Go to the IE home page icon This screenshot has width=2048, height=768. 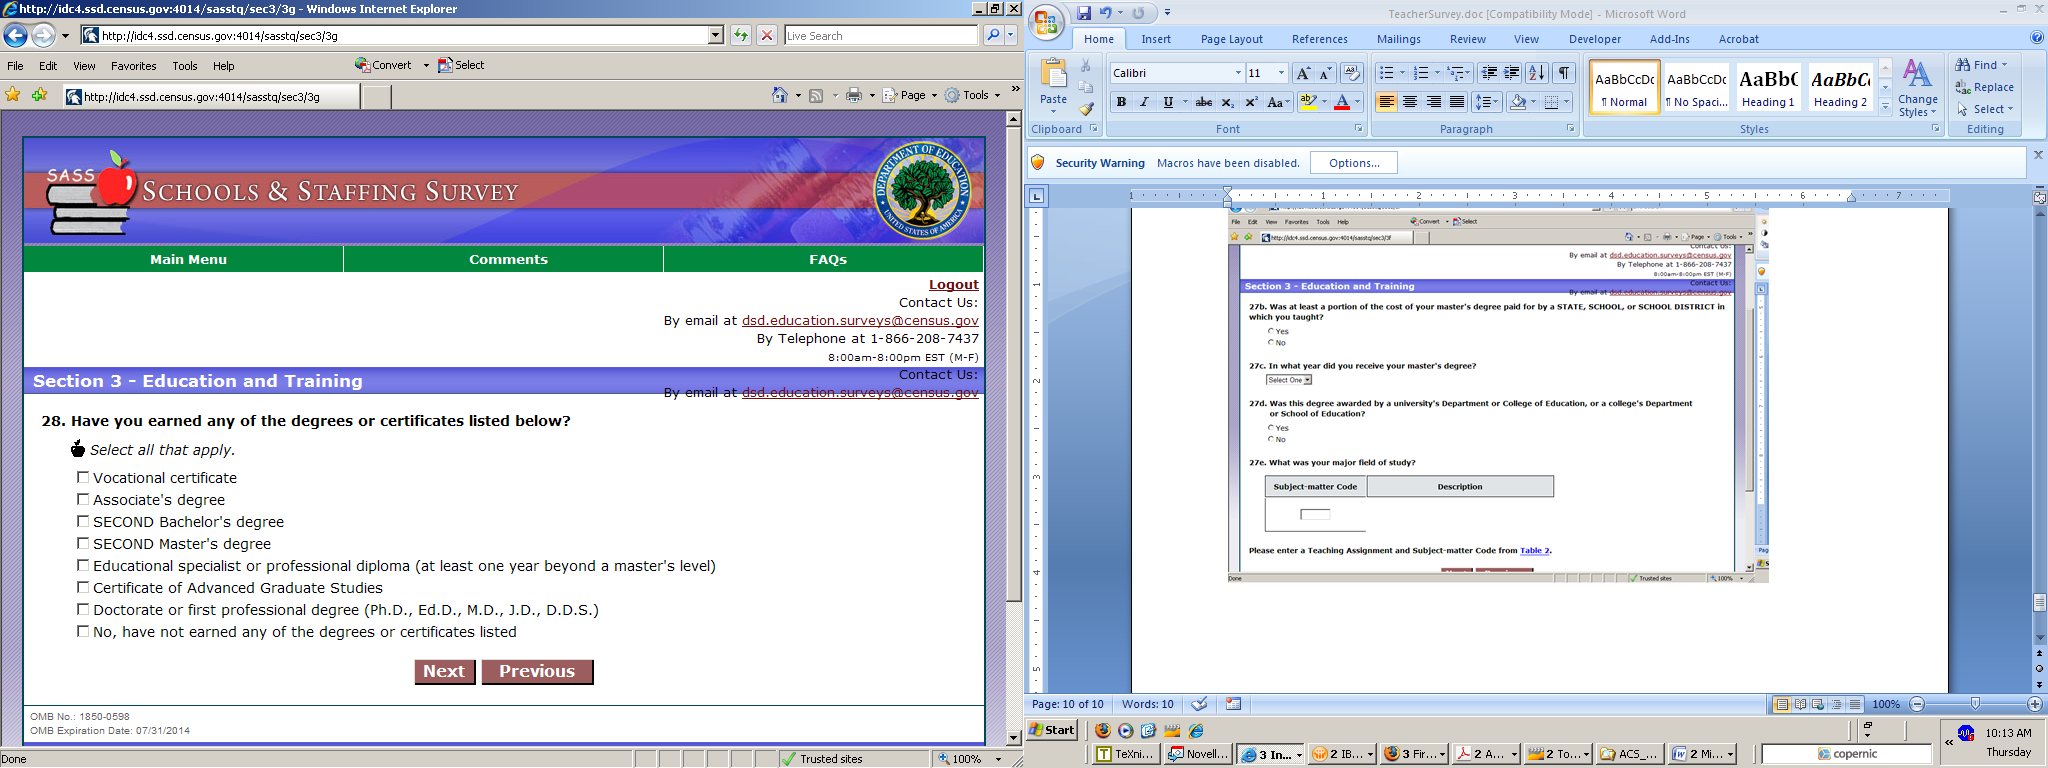point(780,95)
